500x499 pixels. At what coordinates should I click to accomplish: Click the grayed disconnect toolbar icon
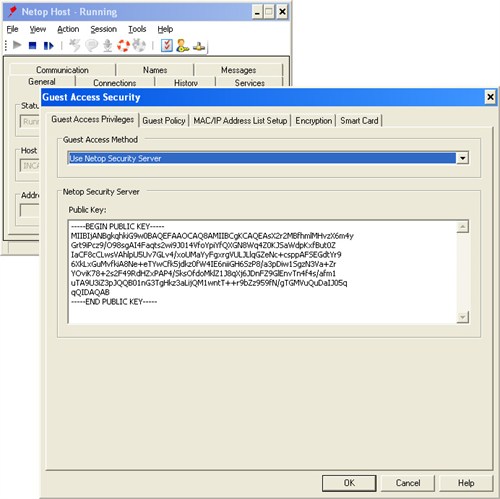tap(75, 45)
